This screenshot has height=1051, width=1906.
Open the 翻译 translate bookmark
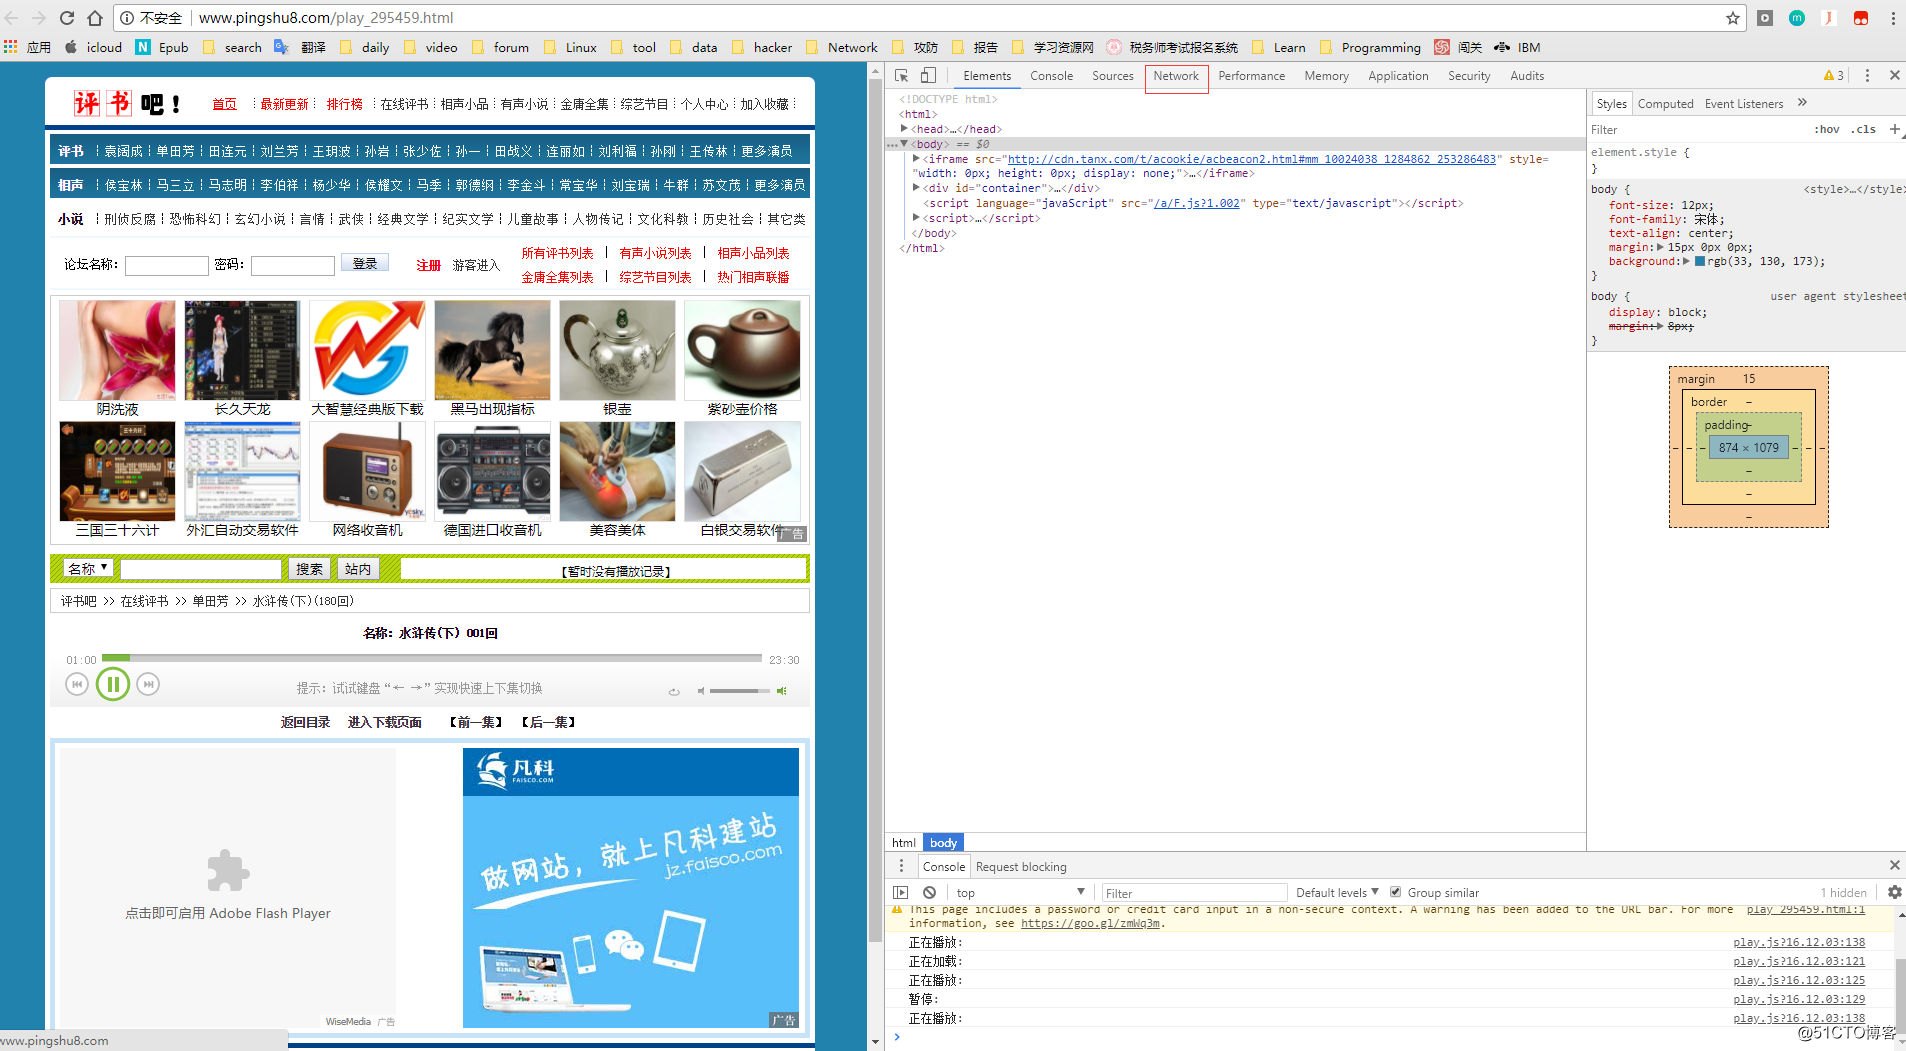(x=300, y=47)
